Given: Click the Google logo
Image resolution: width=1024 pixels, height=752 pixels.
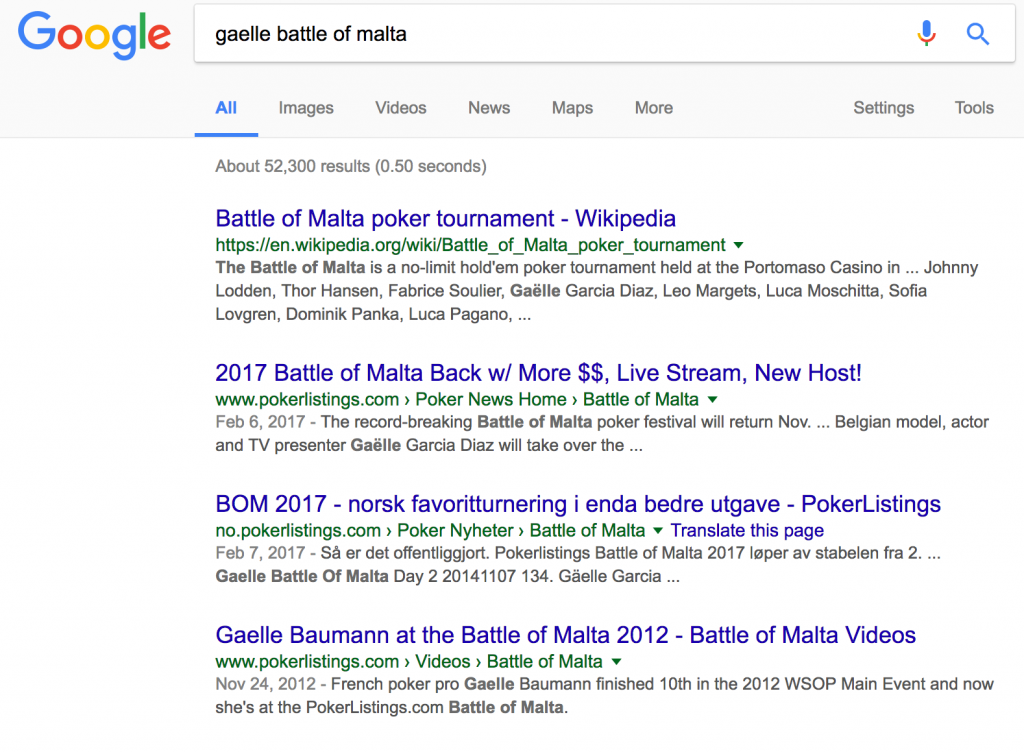Looking at the screenshot, I should [95, 35].
